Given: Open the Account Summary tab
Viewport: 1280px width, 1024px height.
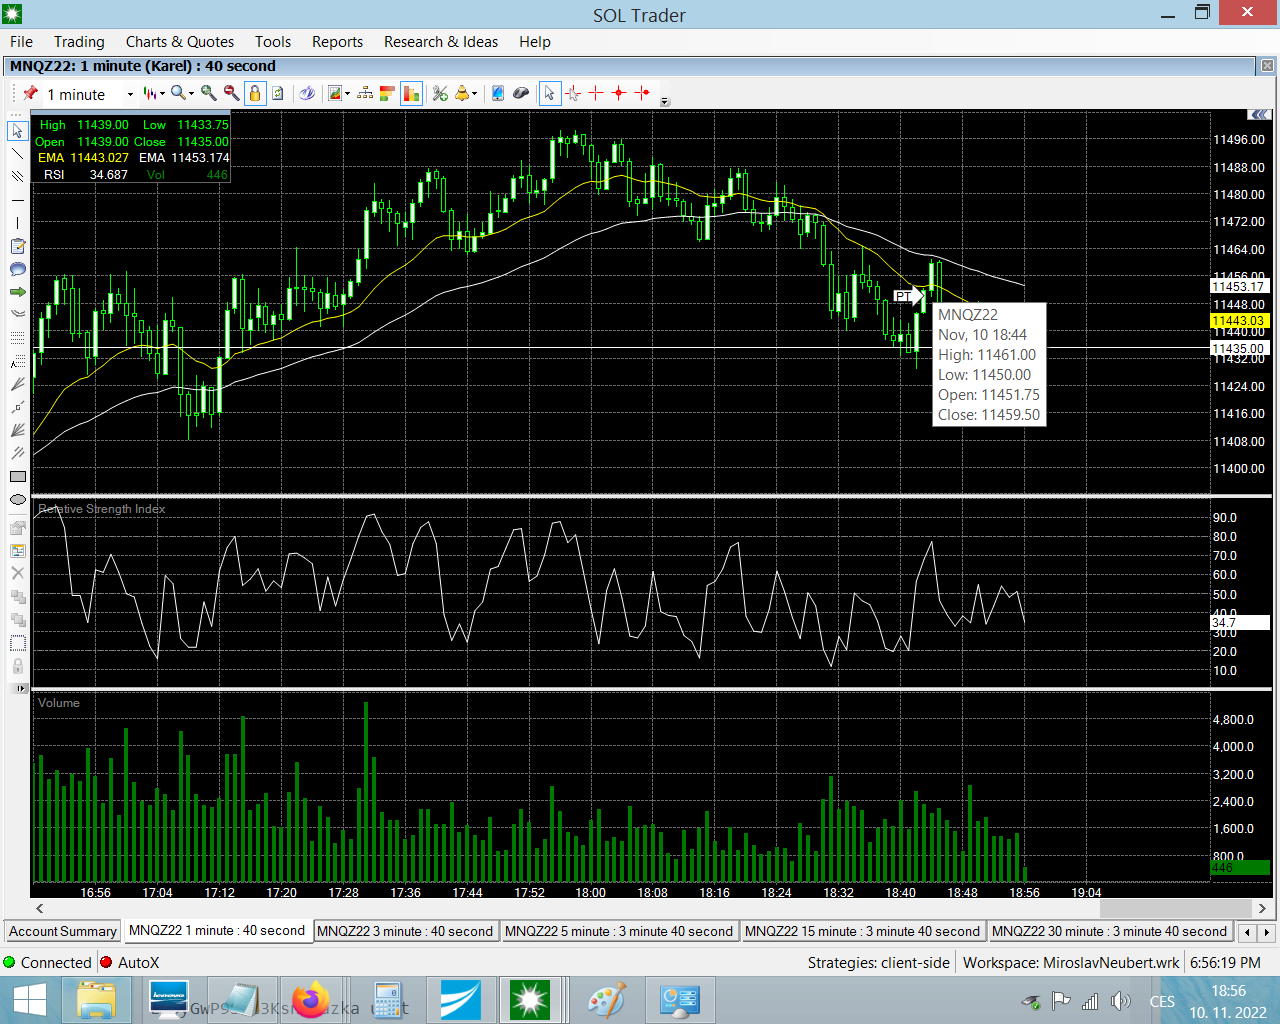Looking at the screenshot, I should pos(62,931).
